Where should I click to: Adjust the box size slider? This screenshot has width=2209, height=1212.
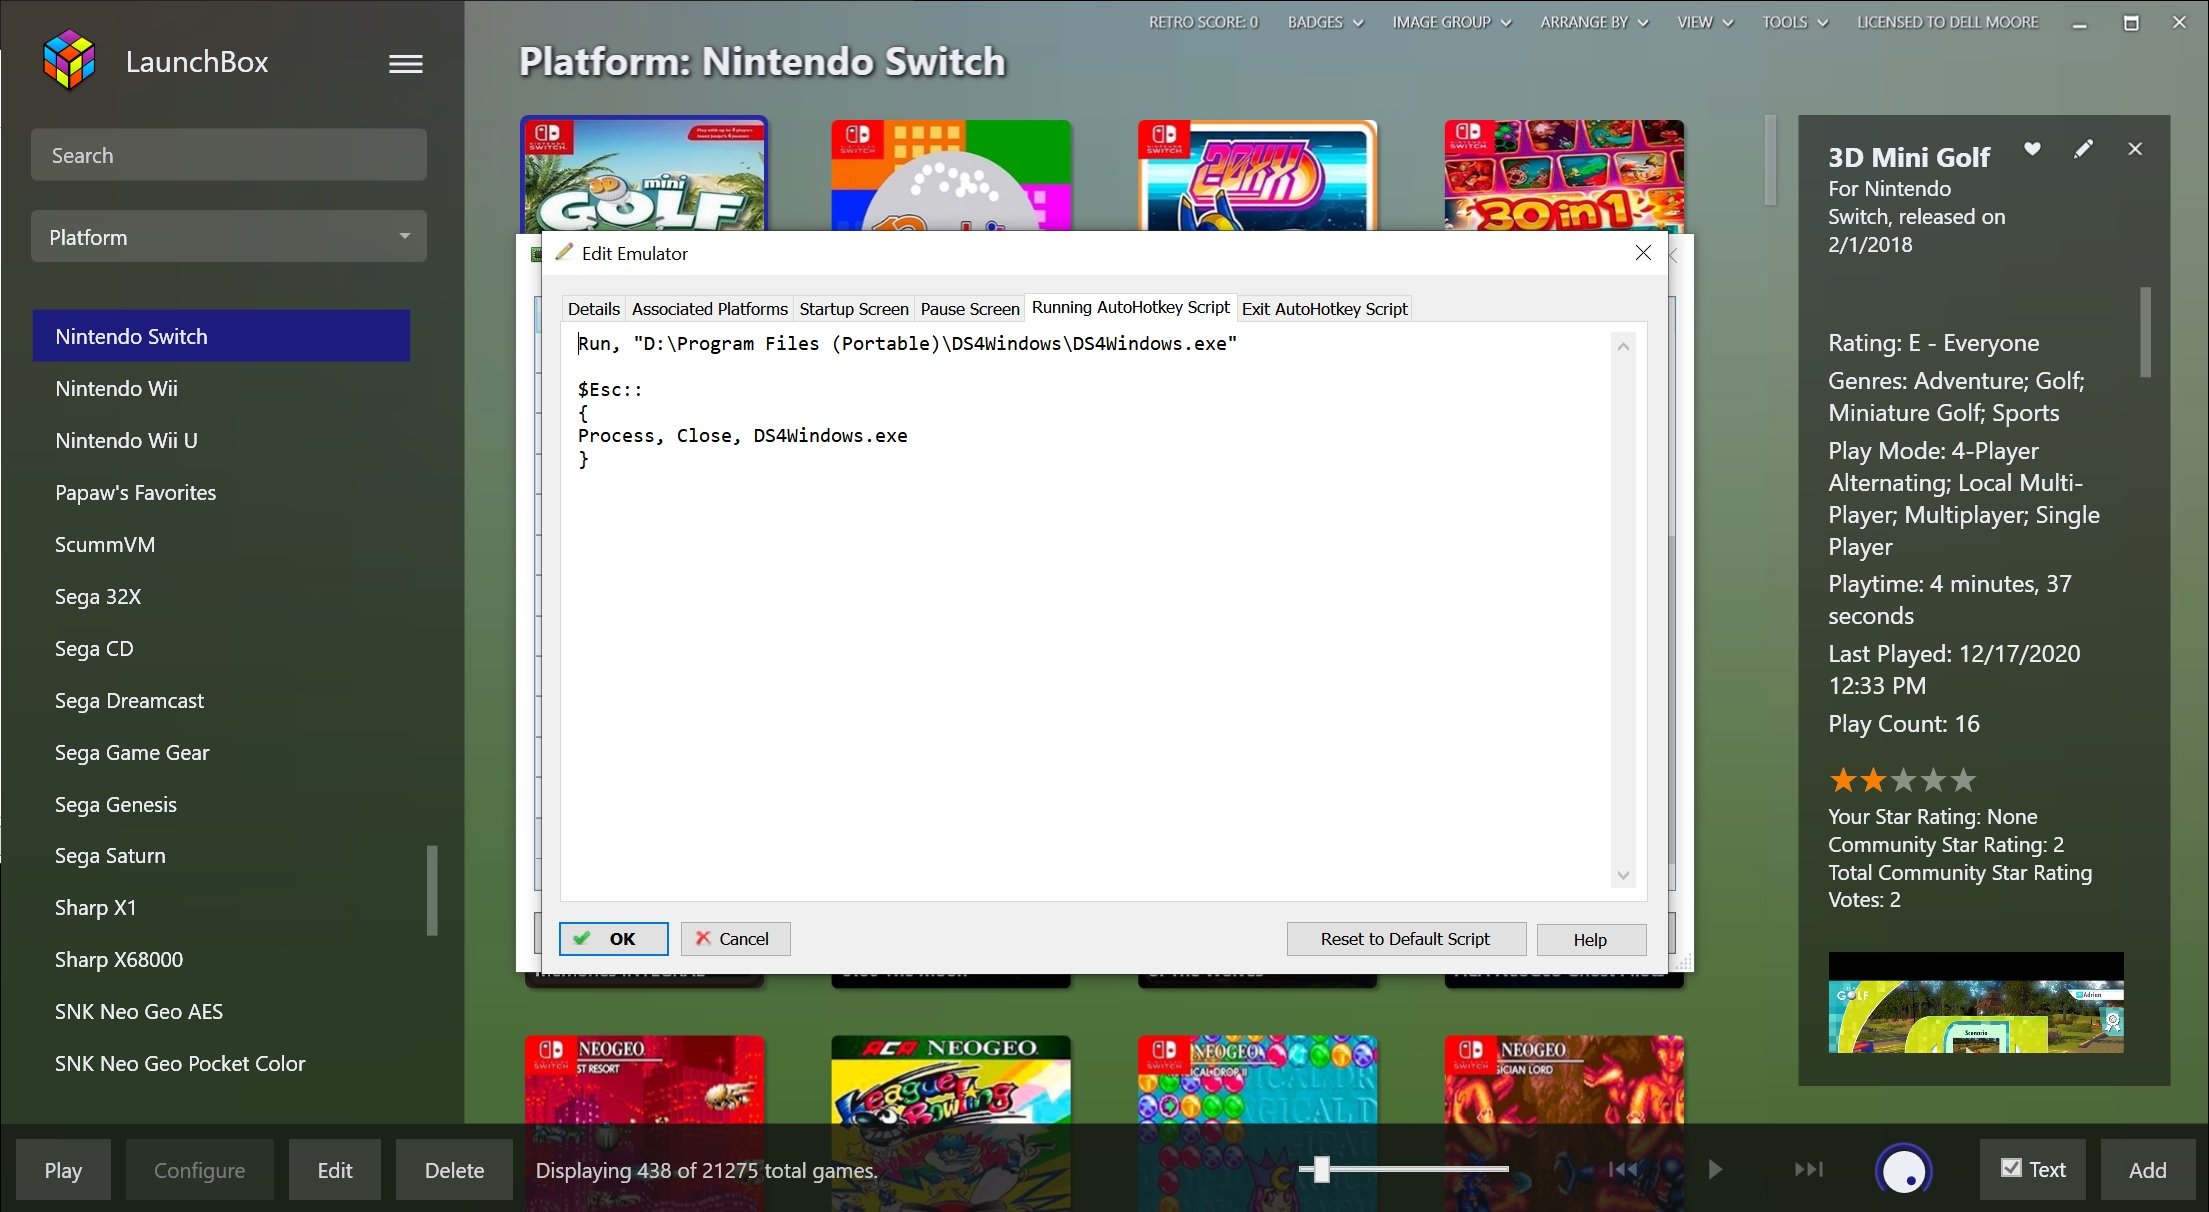pos(1321,1169)
